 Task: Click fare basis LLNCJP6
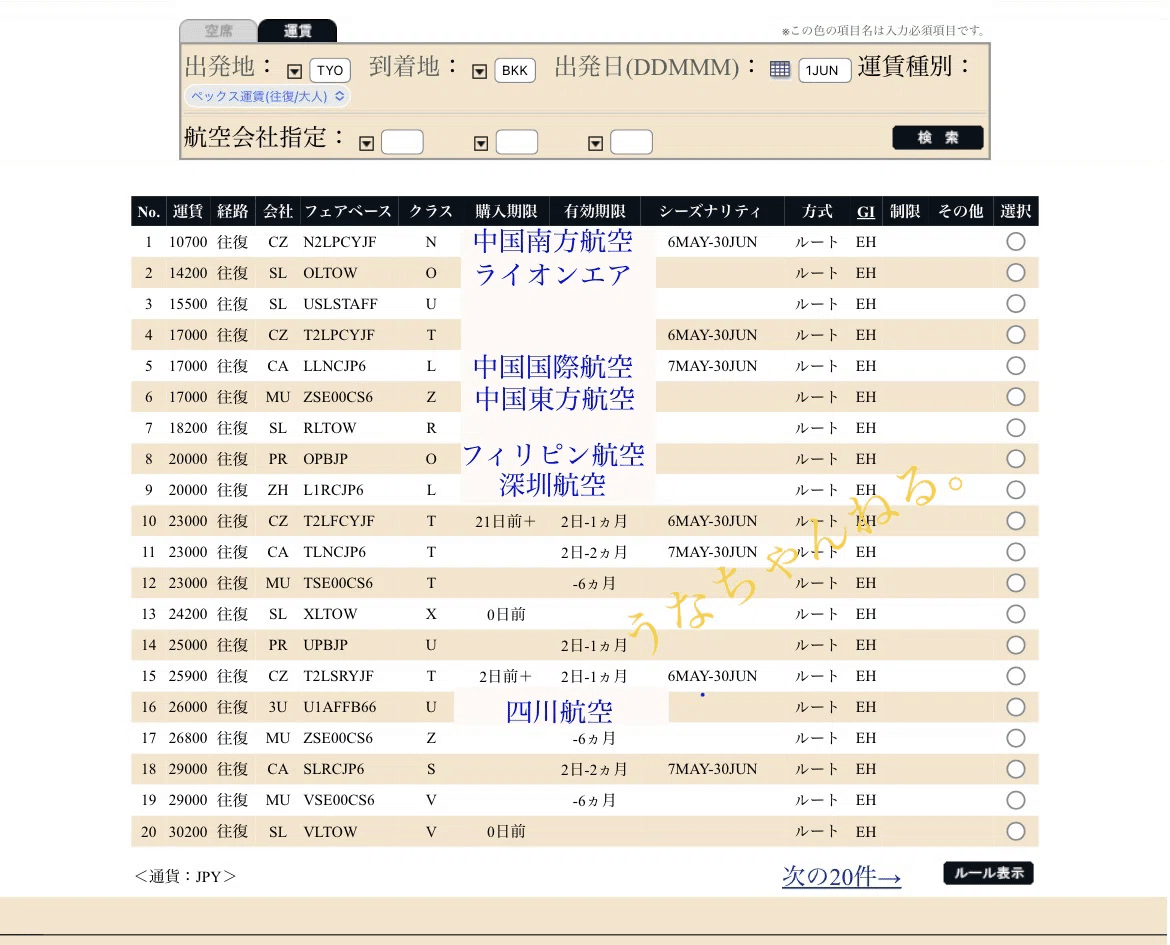click(334, 366)
